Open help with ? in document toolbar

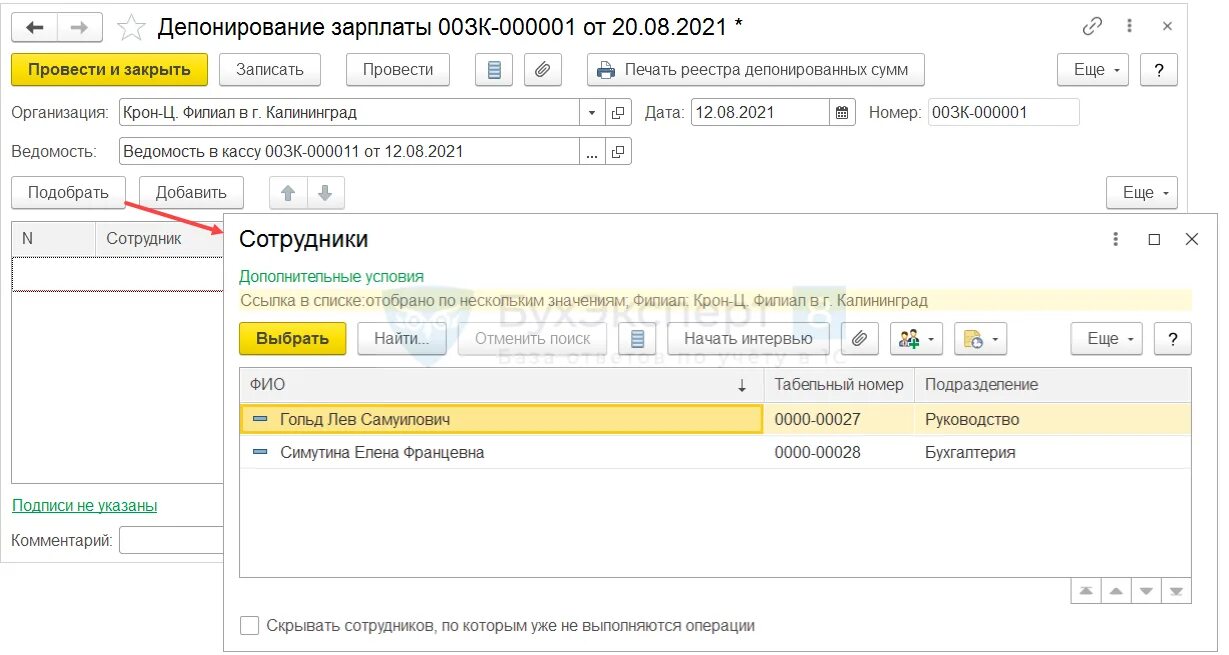(x=1159, y=70)
